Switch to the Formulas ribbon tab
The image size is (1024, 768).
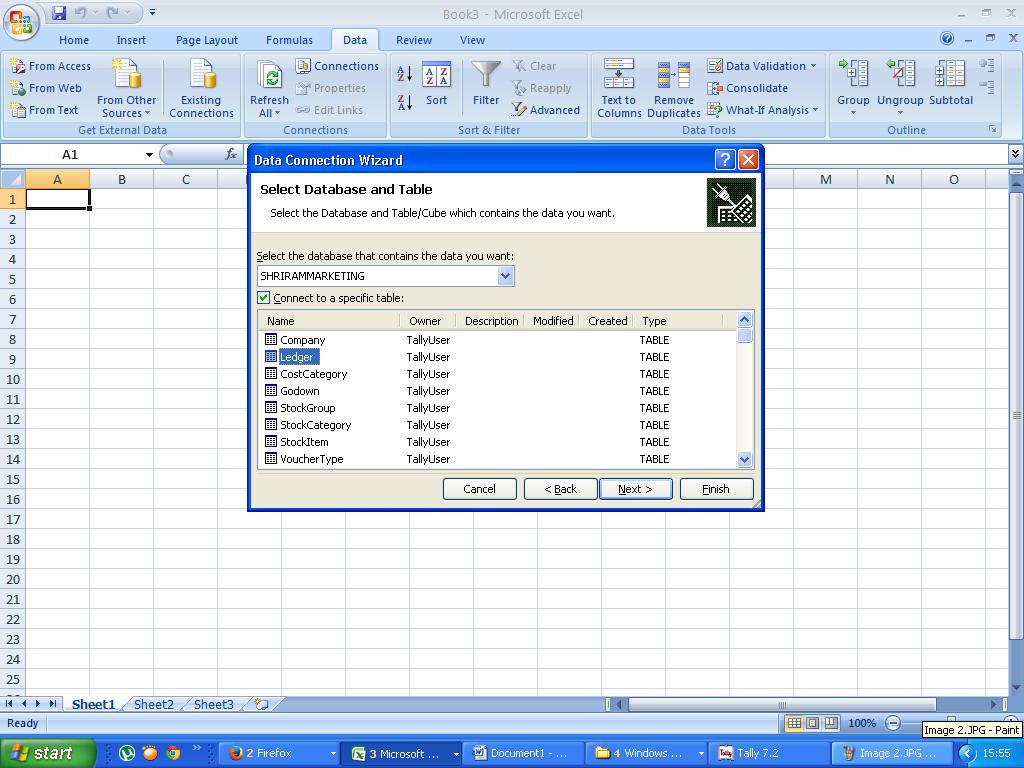pyautogui.click(x=289, y=40)
